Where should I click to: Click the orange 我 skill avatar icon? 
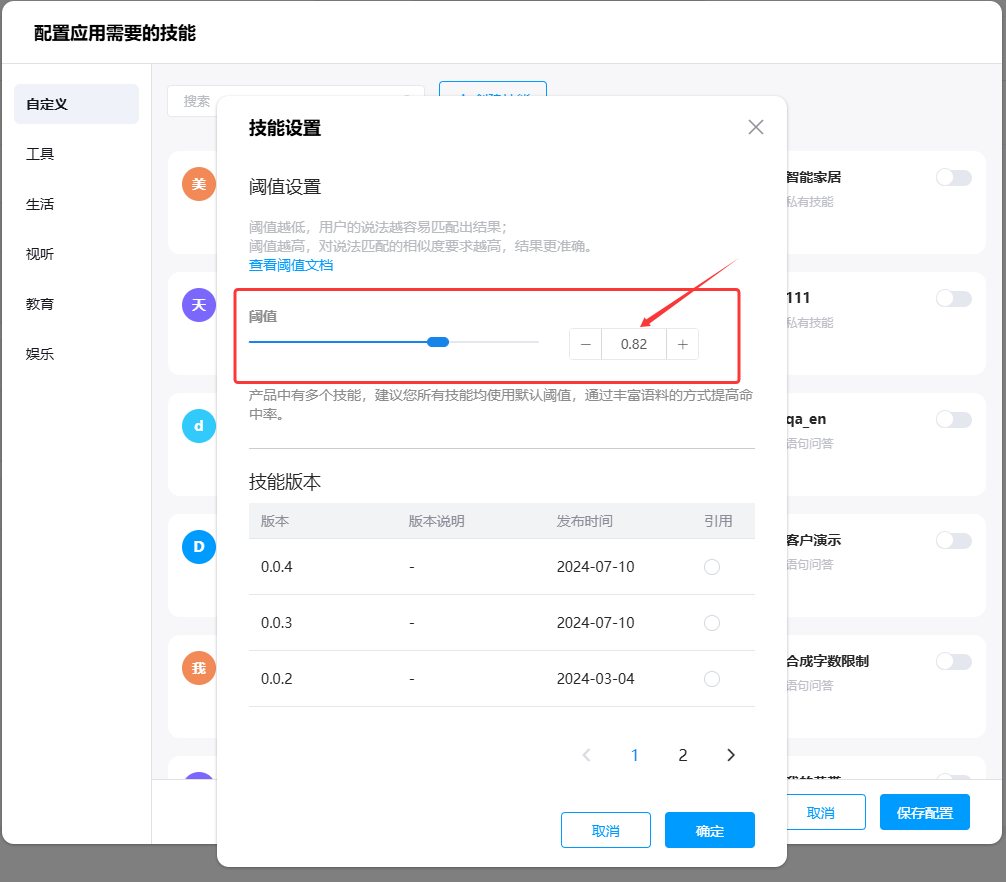coord(198,668)
